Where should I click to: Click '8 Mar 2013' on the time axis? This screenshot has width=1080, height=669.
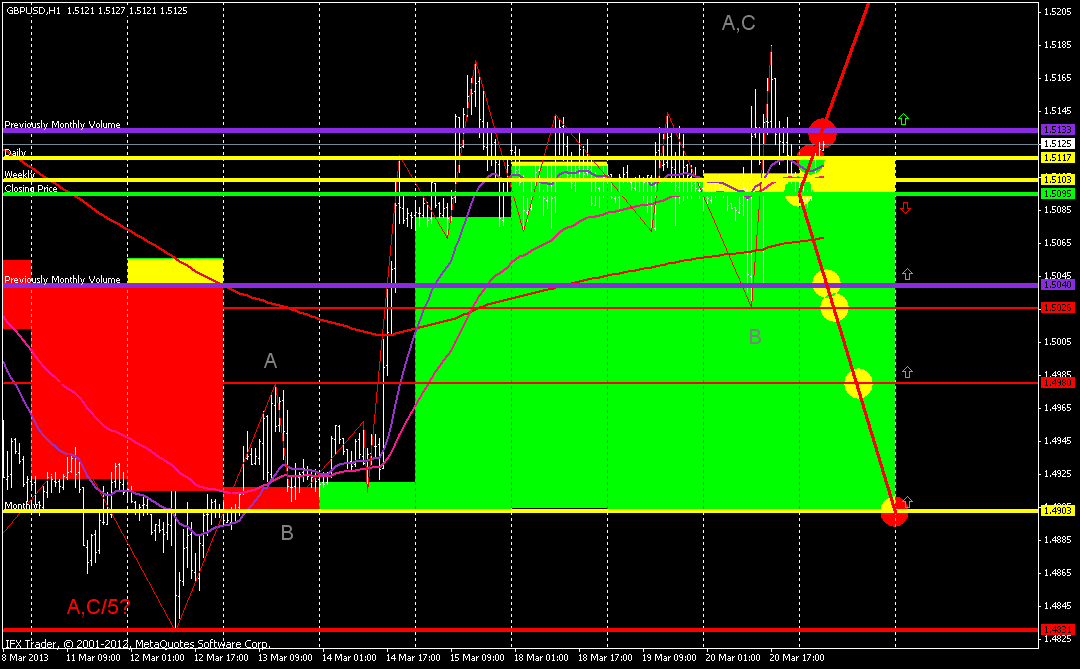click(25, 657)
